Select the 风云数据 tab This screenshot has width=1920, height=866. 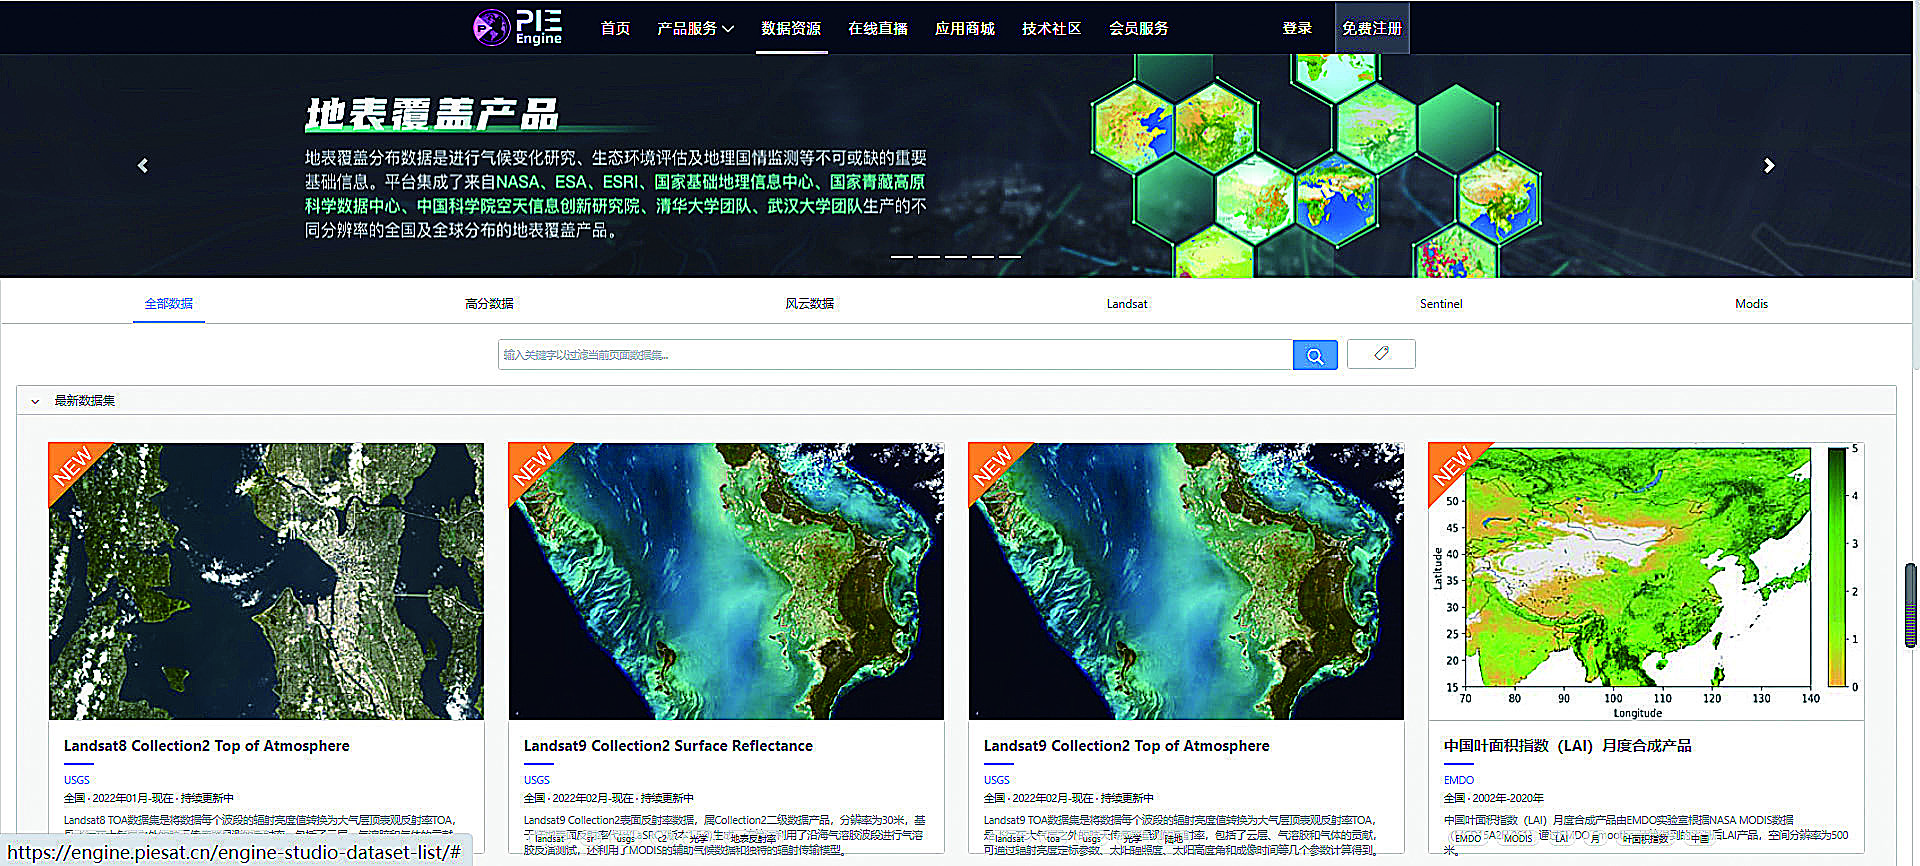point(809,303)
